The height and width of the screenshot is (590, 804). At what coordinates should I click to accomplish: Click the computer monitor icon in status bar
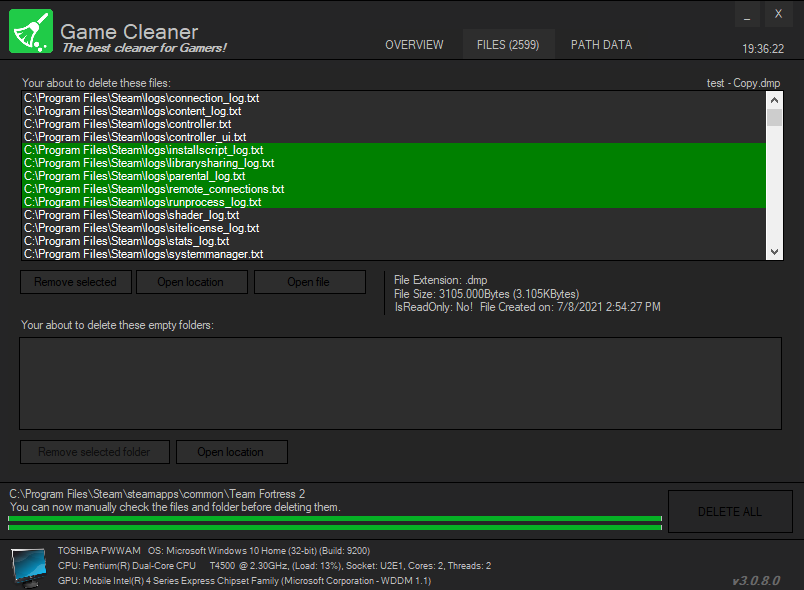click(29, 567)
